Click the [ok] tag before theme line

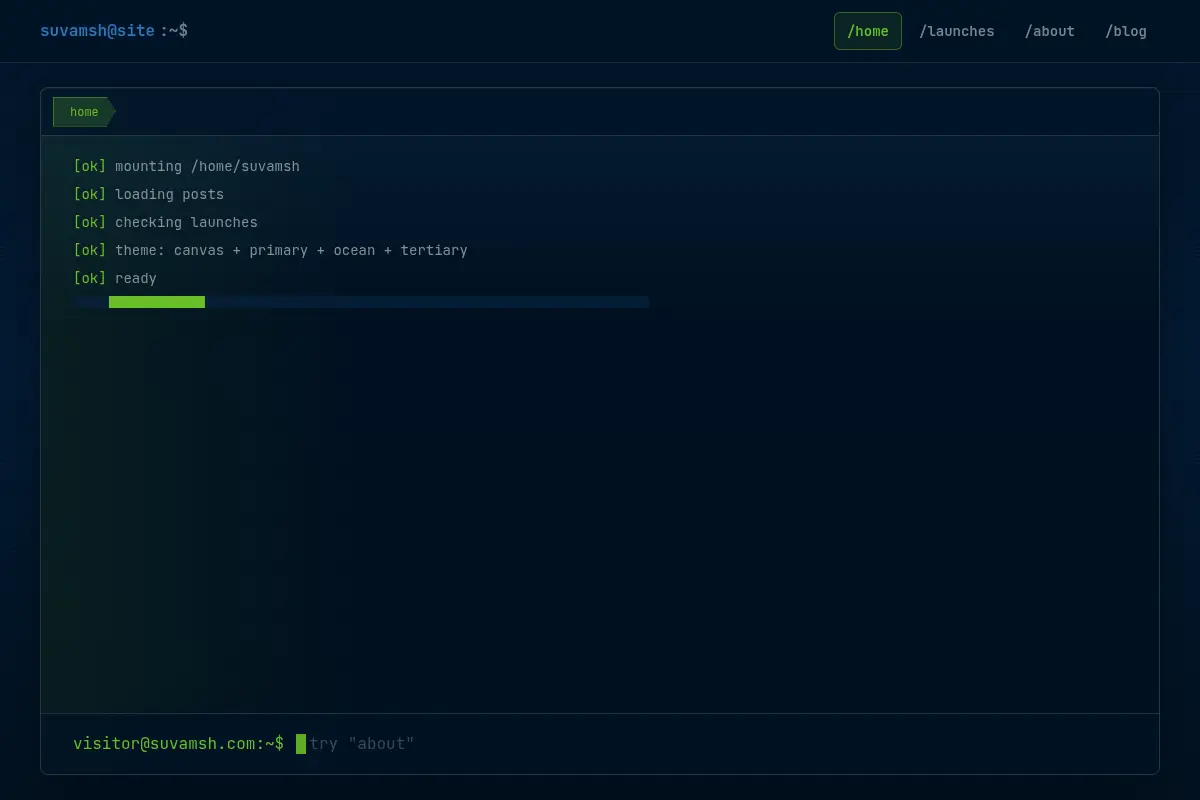pos(89,250)
